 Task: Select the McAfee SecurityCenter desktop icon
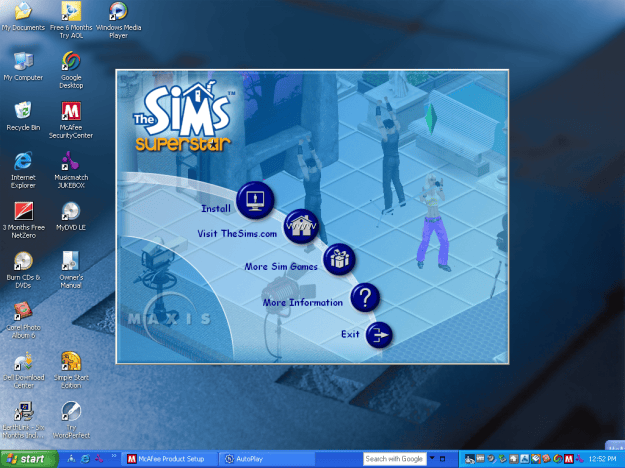71,120
